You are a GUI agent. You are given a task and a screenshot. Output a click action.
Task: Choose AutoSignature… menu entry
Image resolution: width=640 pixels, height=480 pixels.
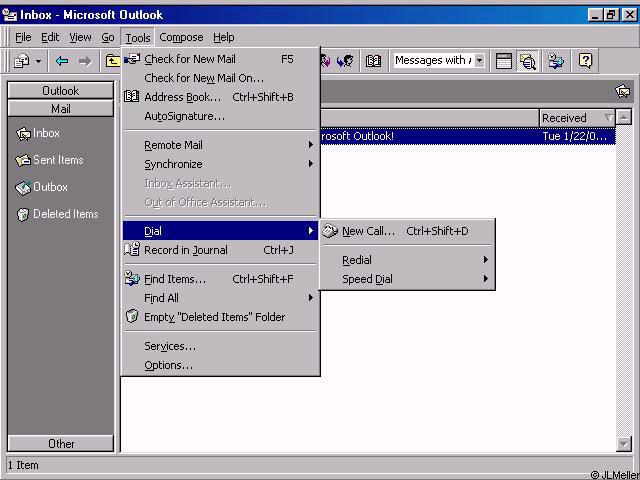[220, 116]
